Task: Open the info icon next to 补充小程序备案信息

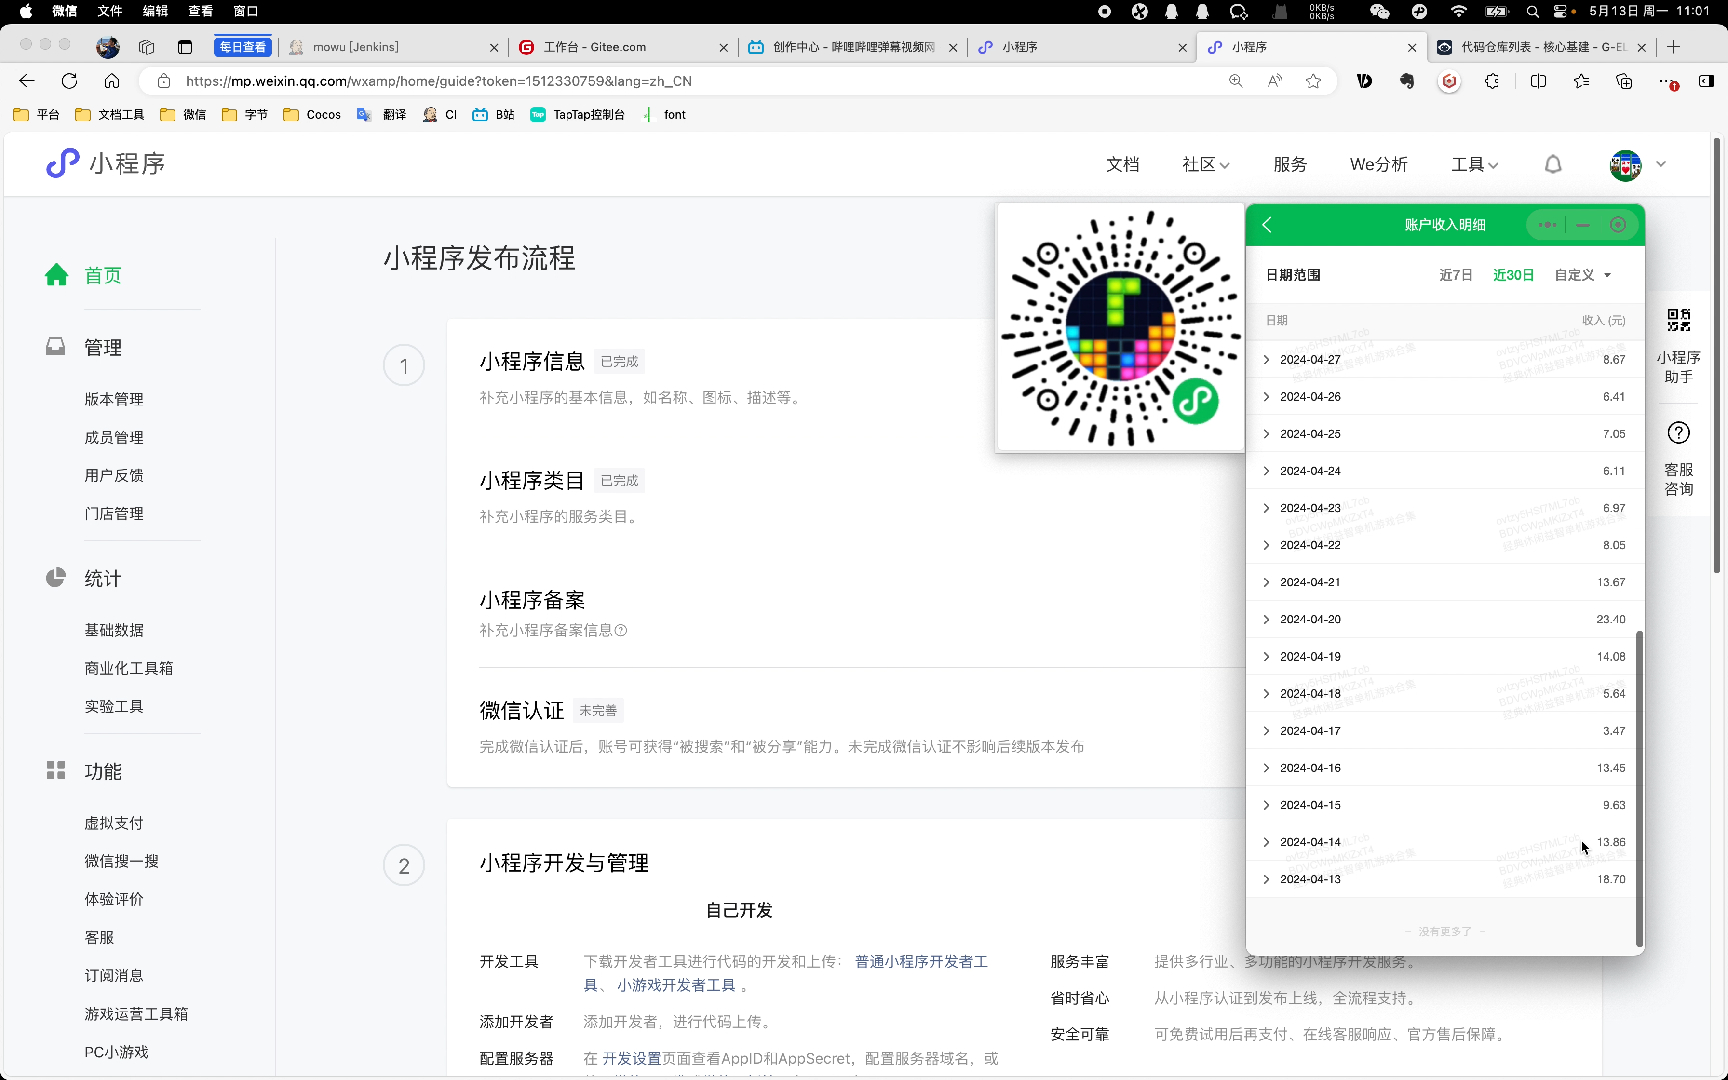Action: (x=621, y=630)
